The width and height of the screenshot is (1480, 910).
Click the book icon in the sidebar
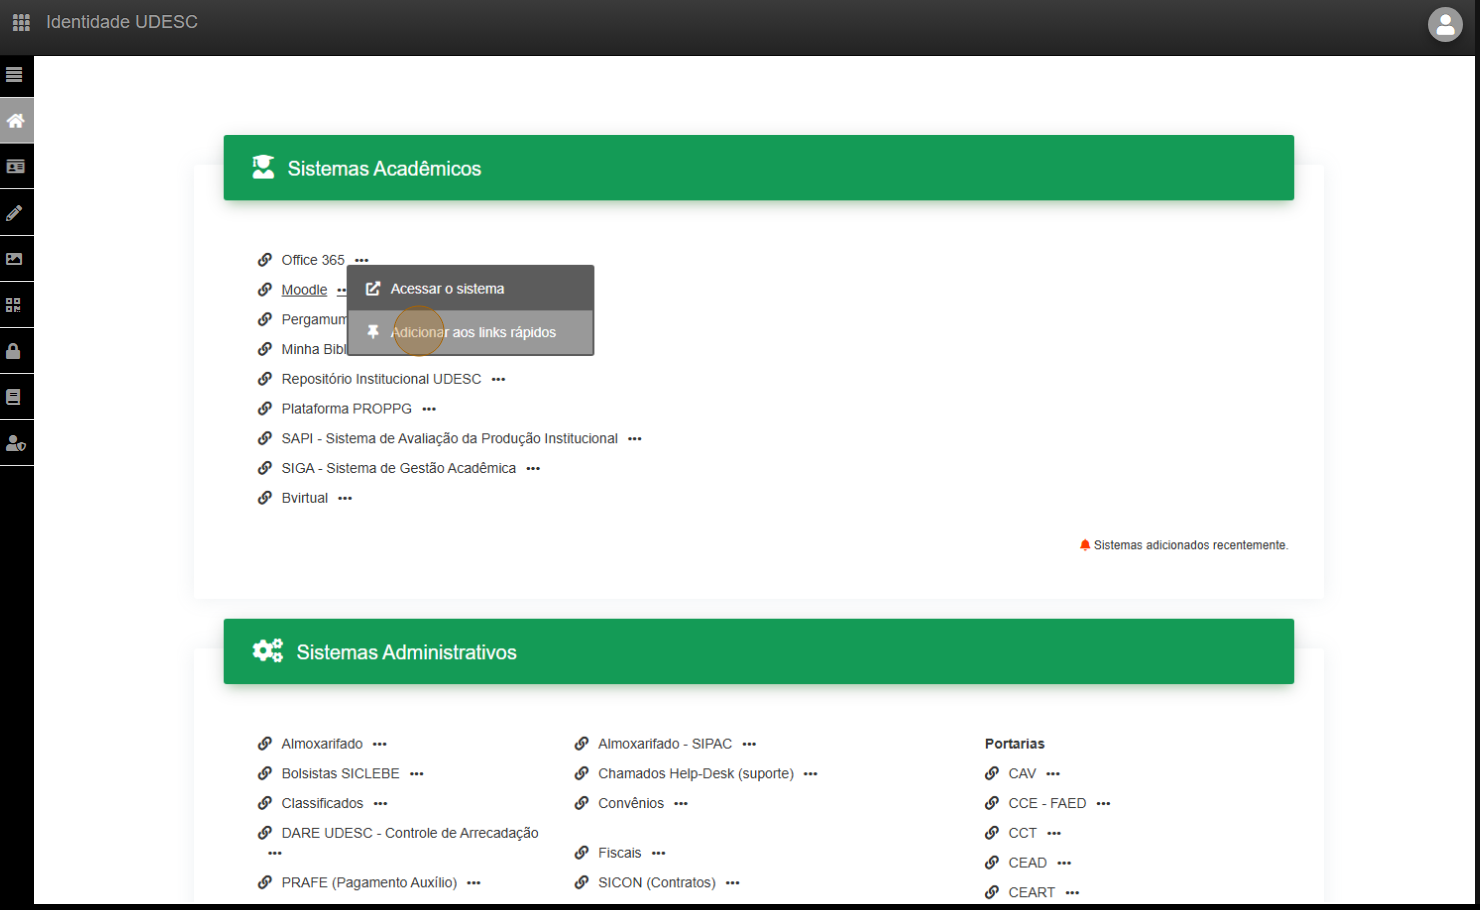15,397
